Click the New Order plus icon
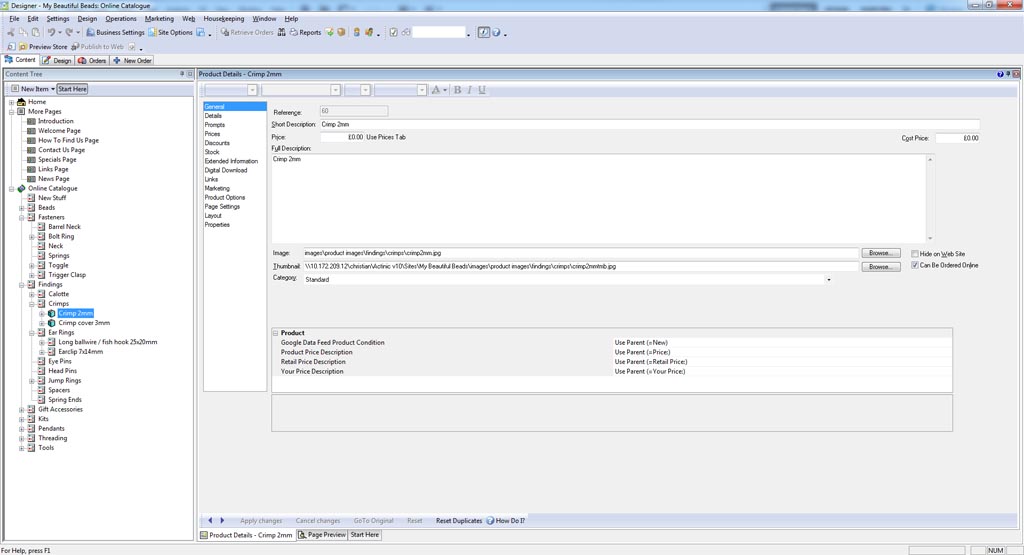The image size is (1024, 555). (x=117, y=61)
